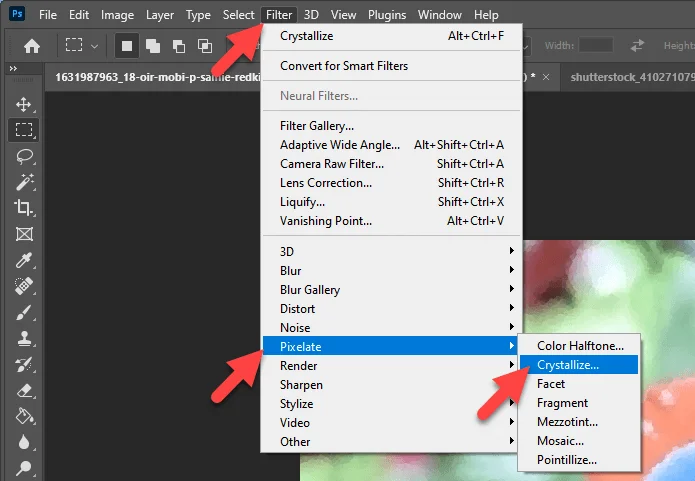Select the Brush tool
The width and height of the screenshot is (695, 481).
[x=24, y=313]
